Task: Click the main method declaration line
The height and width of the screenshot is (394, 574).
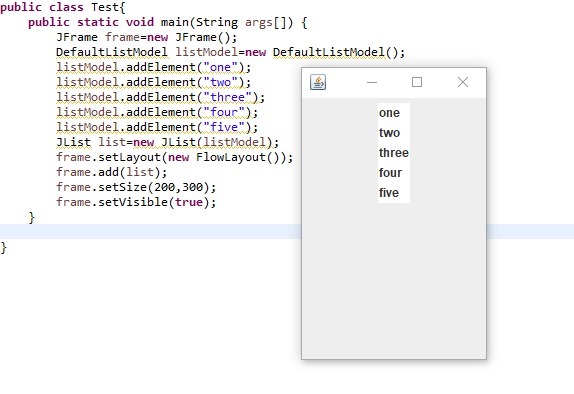Action: click(168, 22)
